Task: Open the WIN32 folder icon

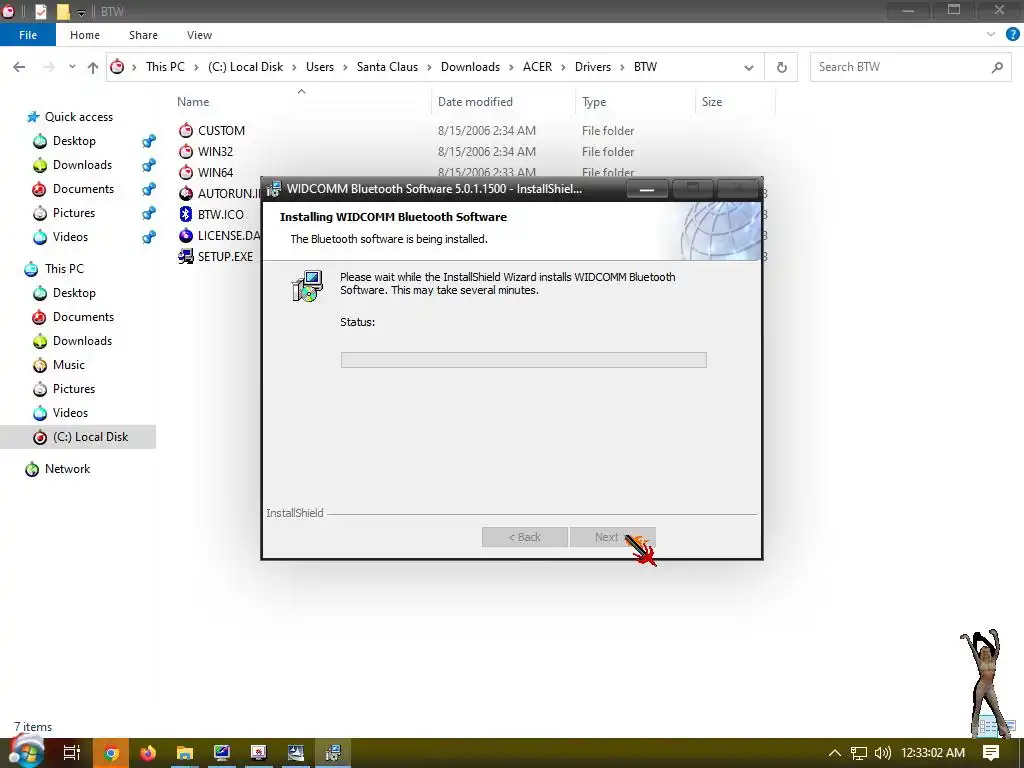Action: (186, 152)
